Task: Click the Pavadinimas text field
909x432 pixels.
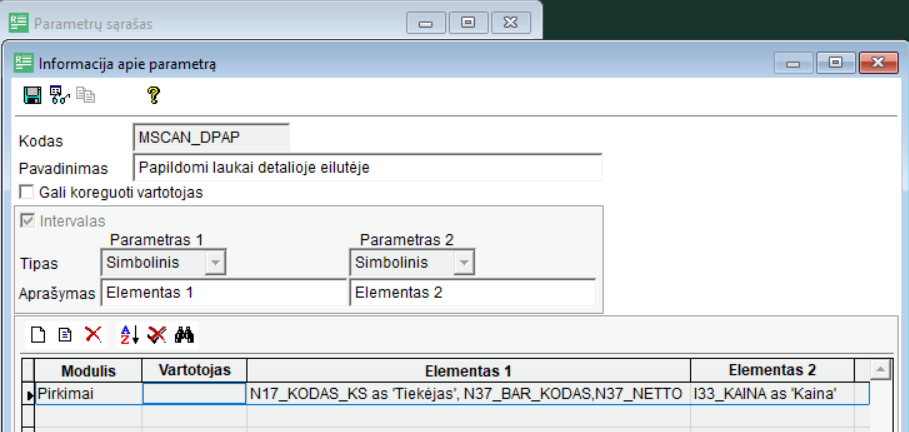Action: point(367,168)
